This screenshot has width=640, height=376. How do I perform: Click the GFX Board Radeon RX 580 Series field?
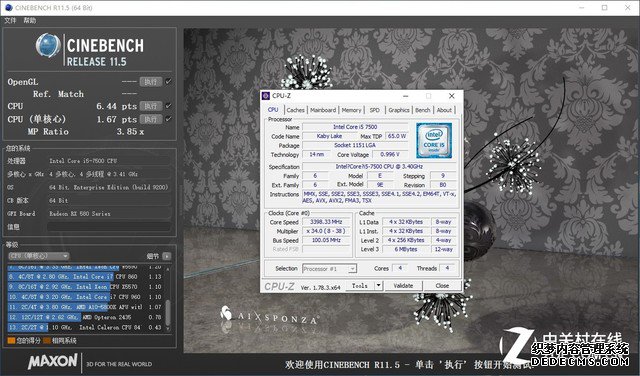pos(109,214)
